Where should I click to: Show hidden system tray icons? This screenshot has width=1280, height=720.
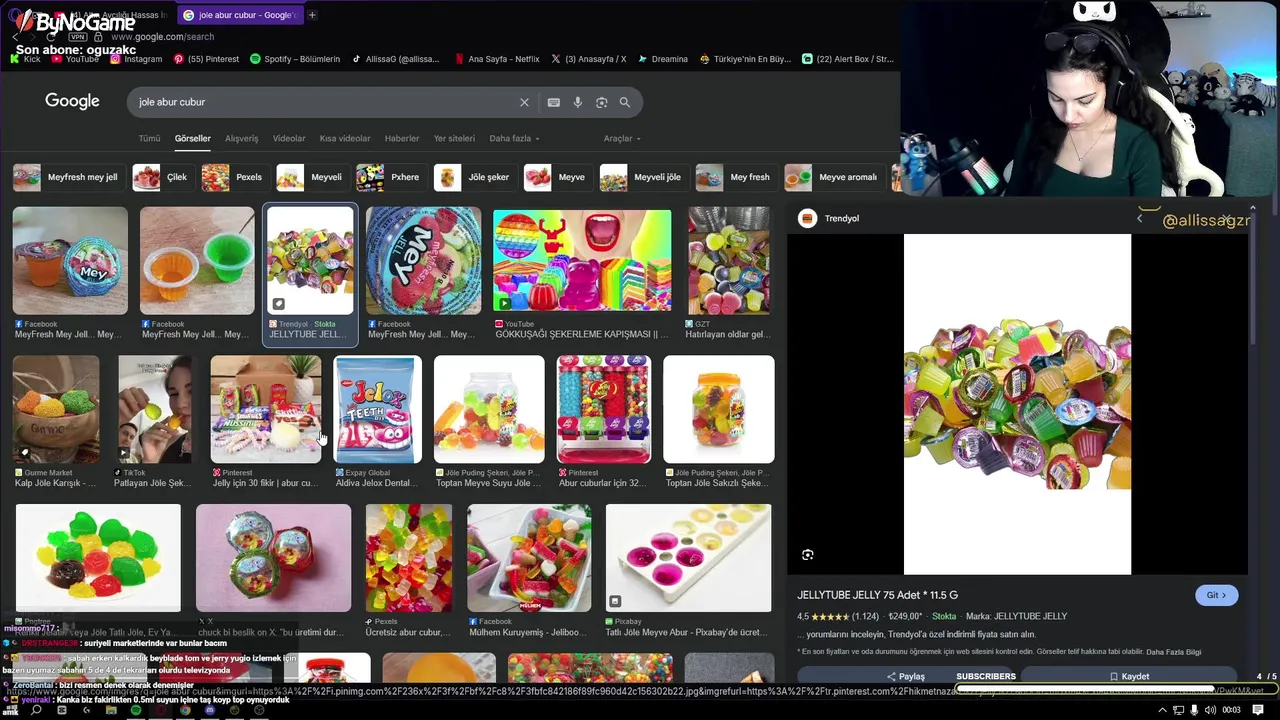(x=1162, y=710)
